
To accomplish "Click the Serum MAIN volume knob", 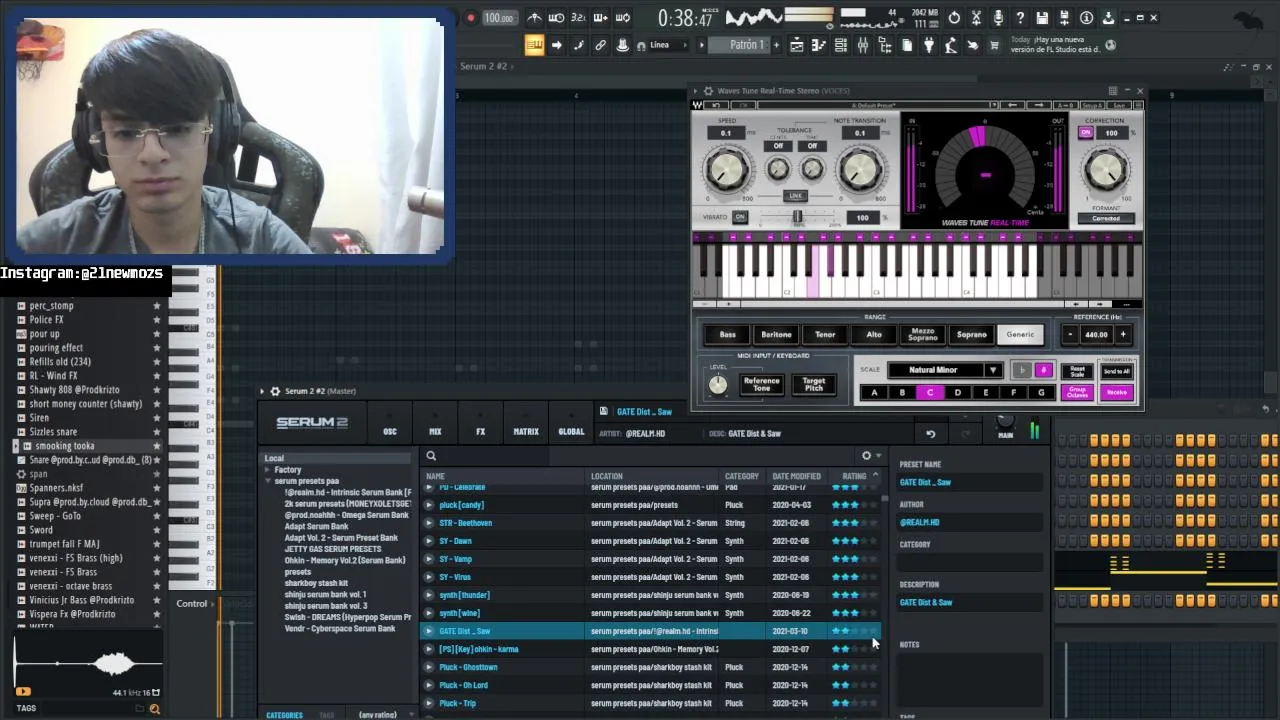I will (1006, 422).
